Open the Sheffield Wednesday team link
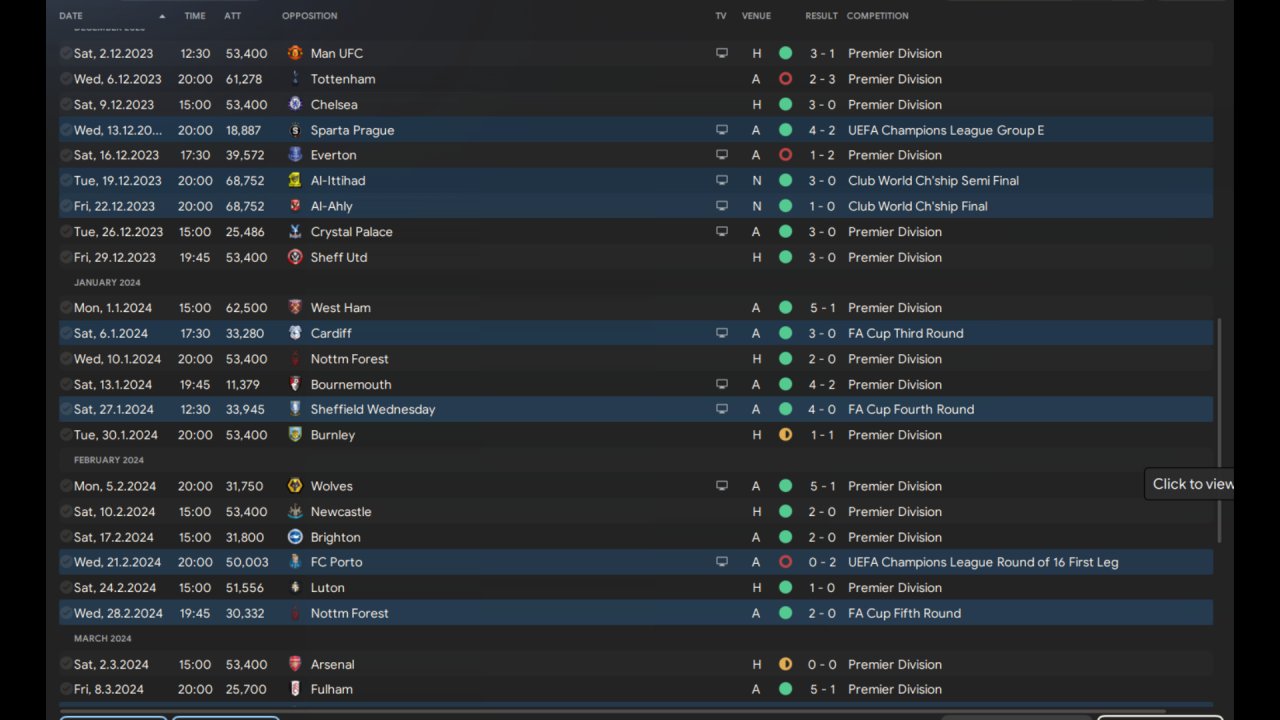This screenshot has height=720, width=1280. 373,409
